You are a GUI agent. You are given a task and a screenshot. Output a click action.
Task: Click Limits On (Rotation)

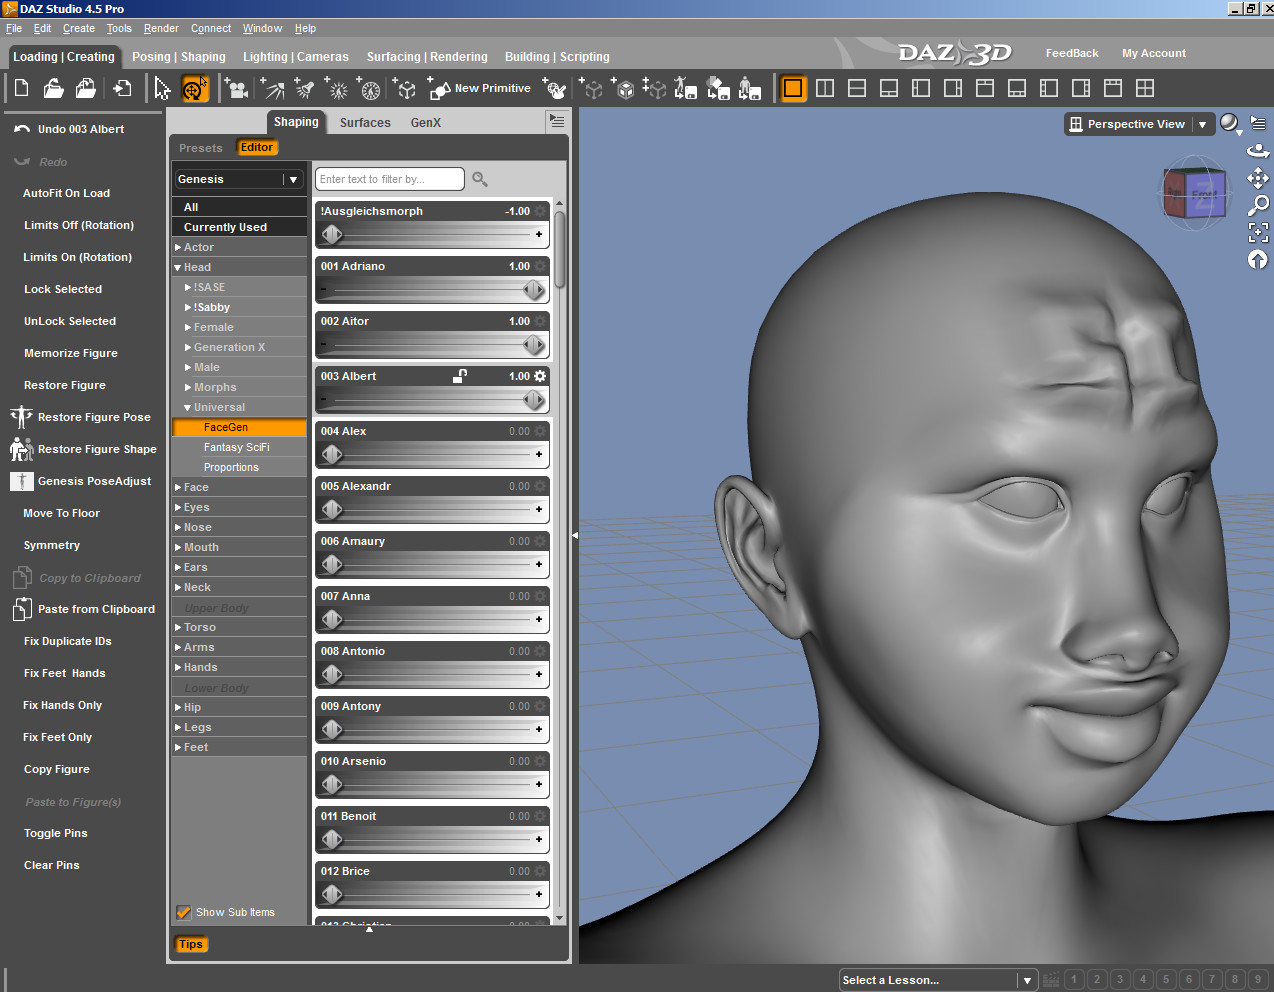pyautogui.click(x=77, y=257)
